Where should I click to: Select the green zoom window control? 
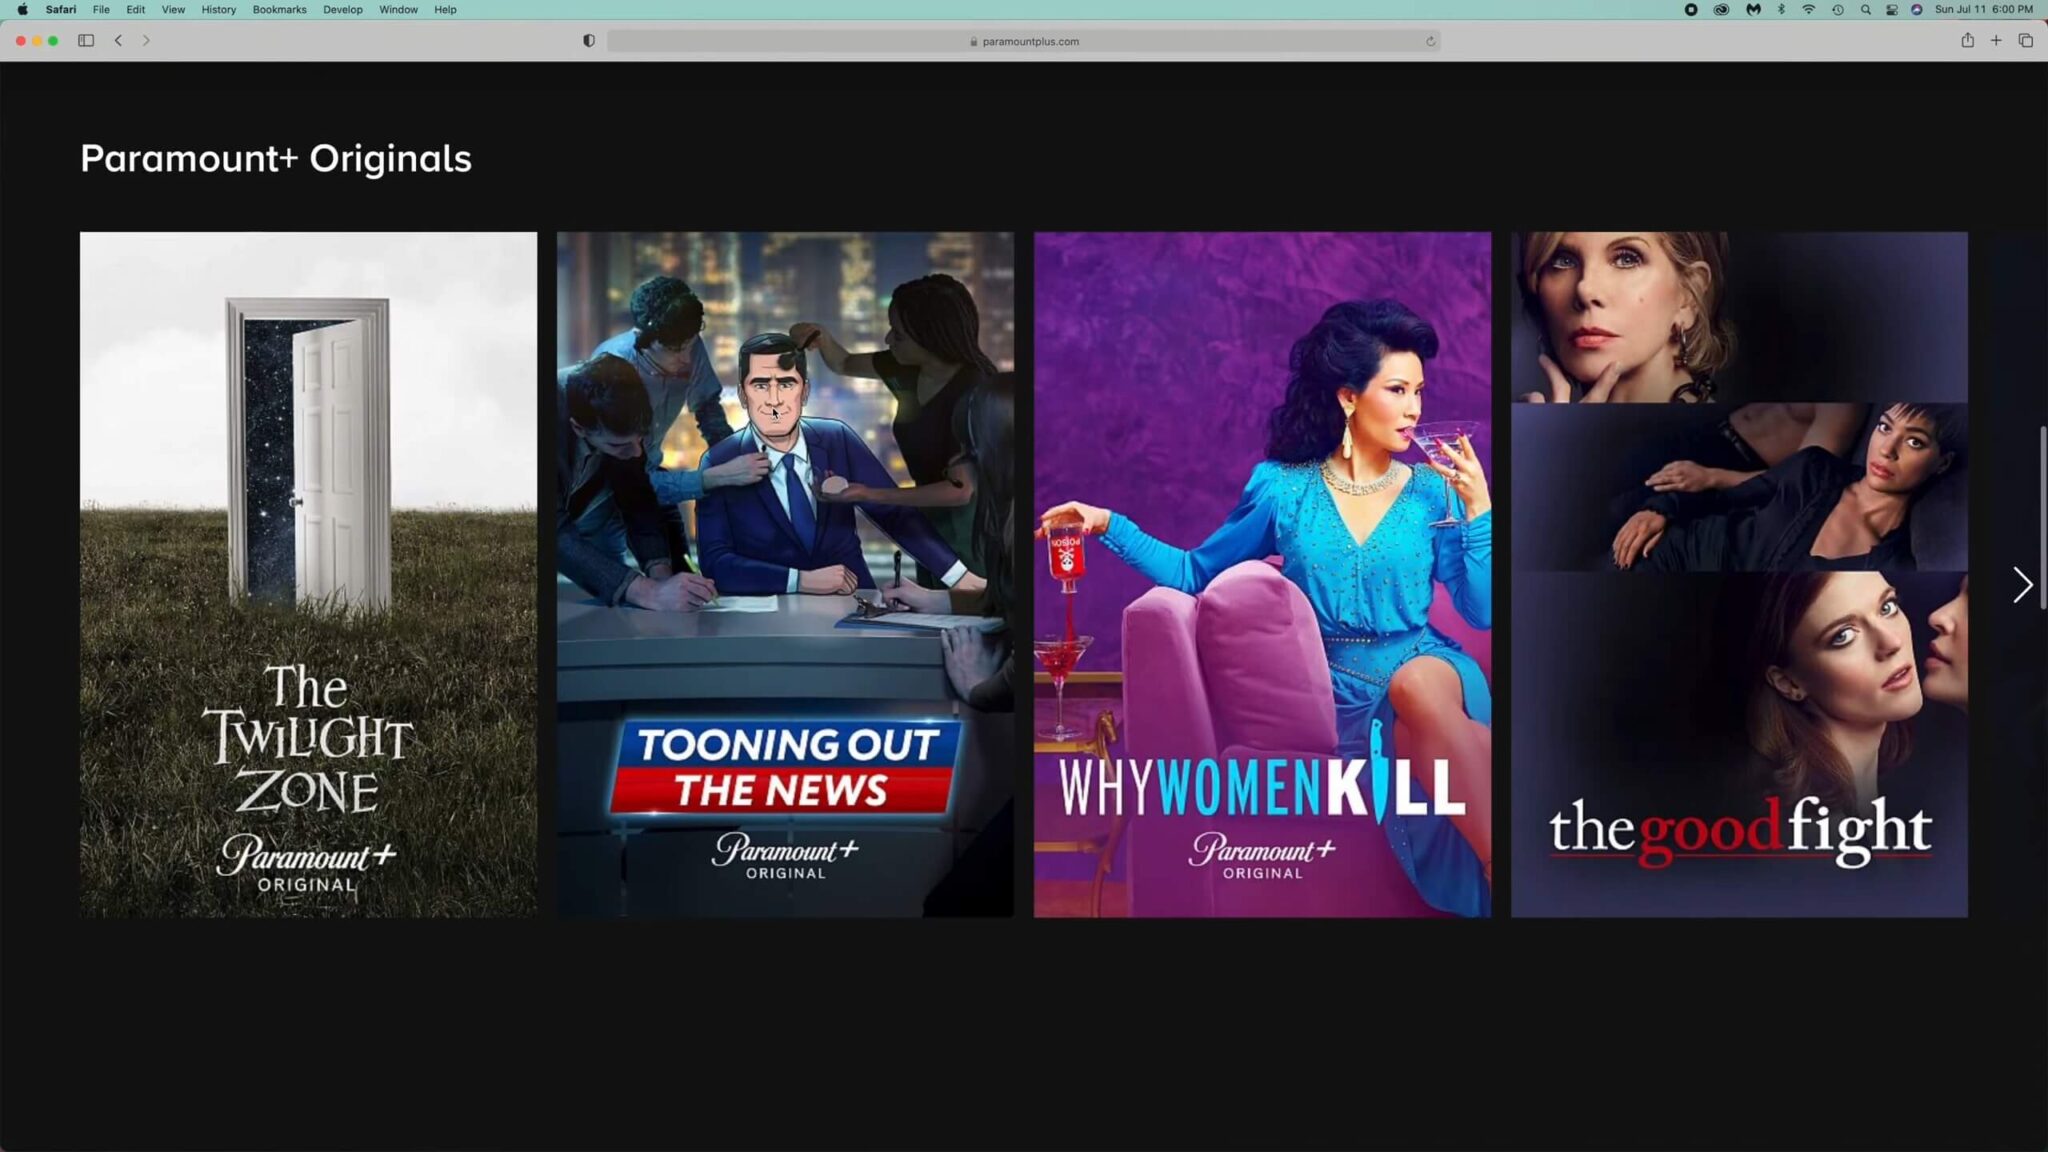[x=54, y=41]
